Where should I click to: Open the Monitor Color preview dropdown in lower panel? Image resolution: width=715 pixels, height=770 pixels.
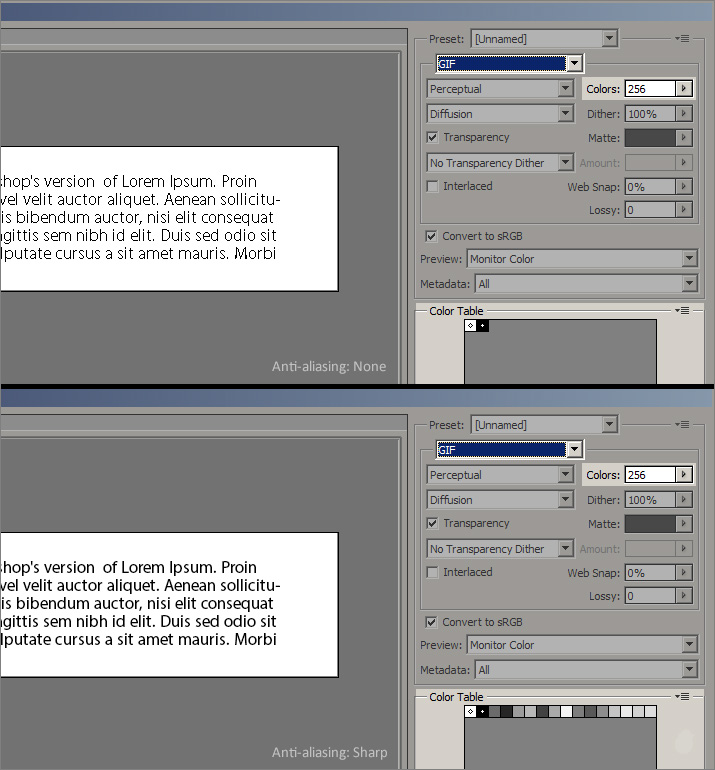pyautogui.click(x=689, y=646)
